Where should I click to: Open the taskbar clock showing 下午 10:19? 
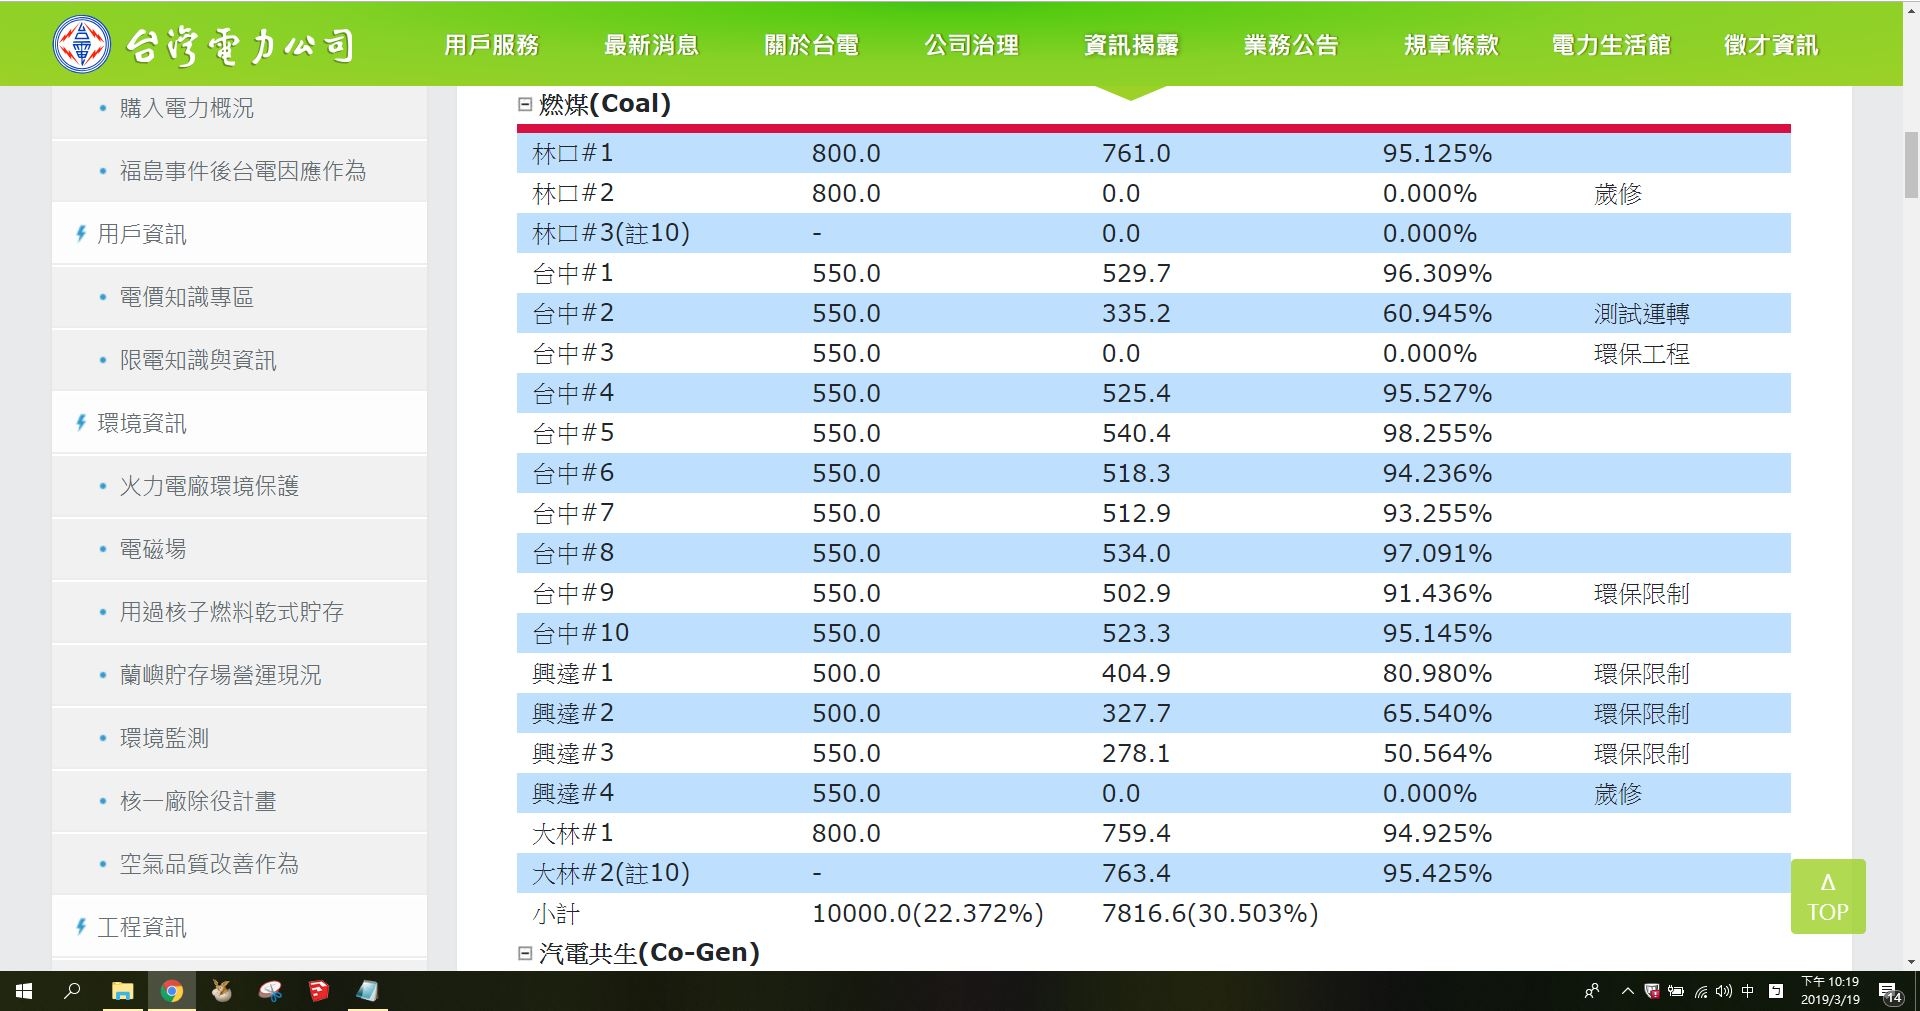(x=1830, y=991)
